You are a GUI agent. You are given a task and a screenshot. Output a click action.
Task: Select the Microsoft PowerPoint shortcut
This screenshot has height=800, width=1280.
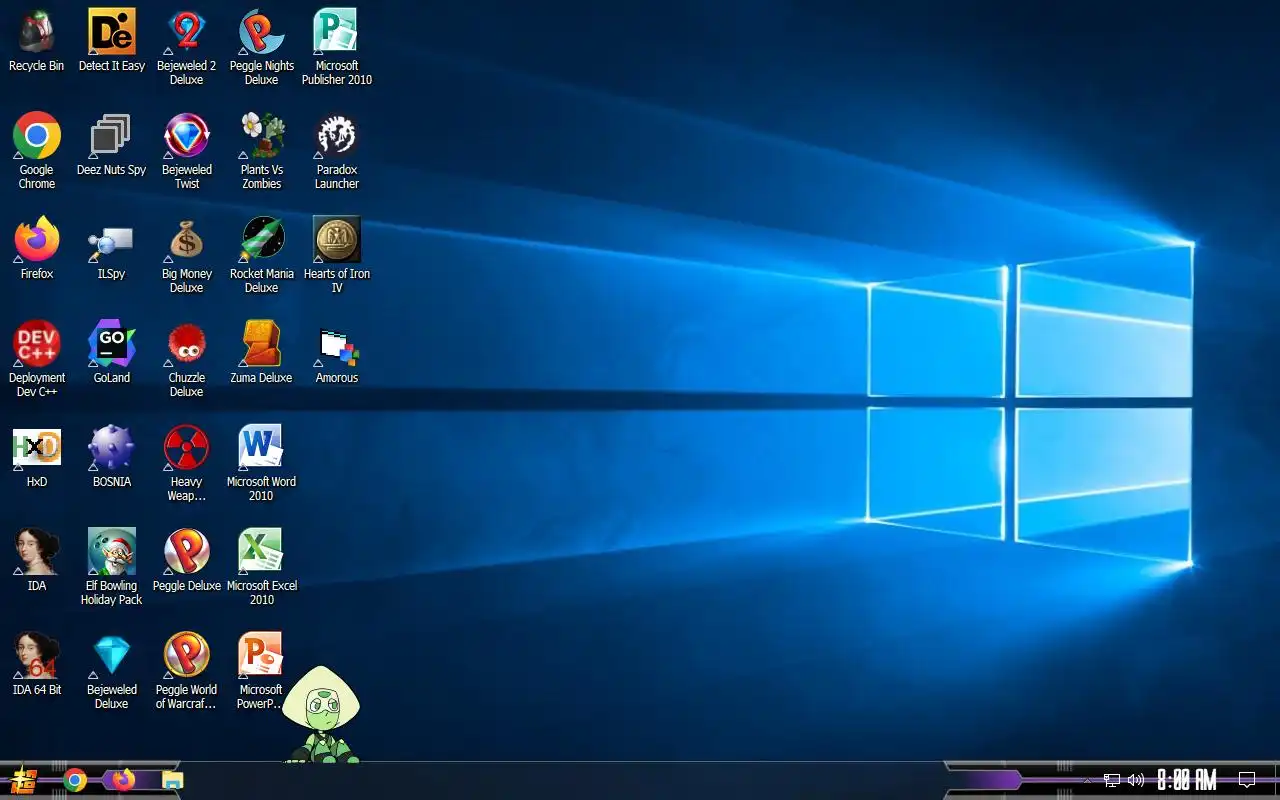tap(262, 670)
